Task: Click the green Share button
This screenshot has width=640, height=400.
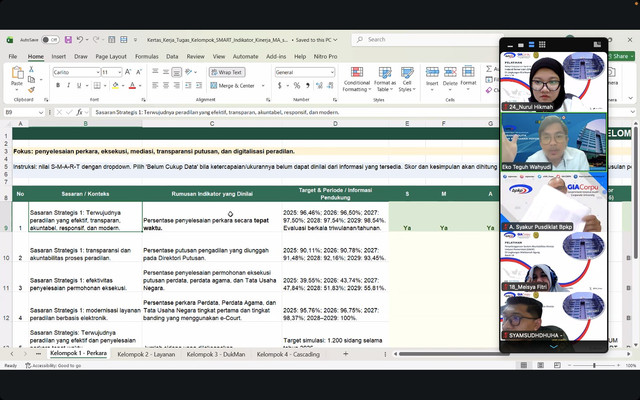Action: pyautogui.click(x=620, y=56)
